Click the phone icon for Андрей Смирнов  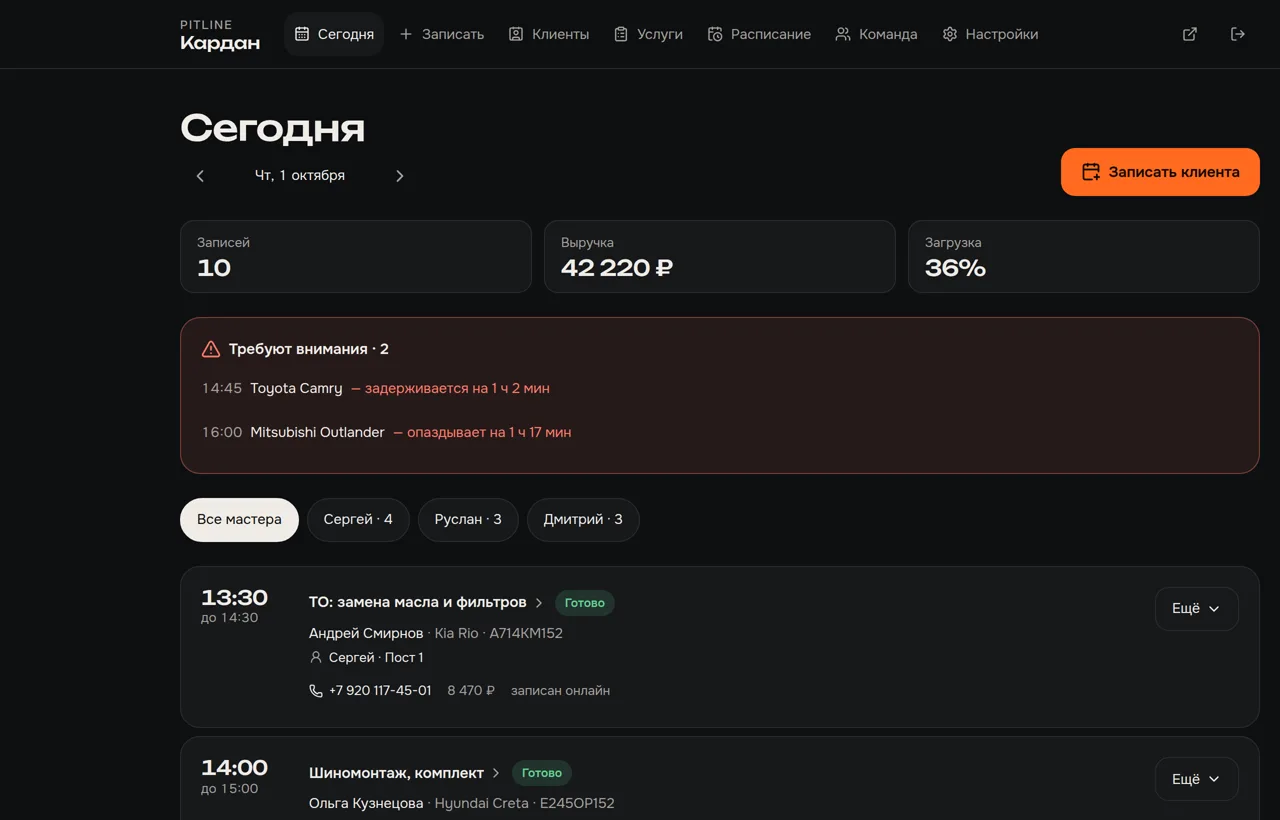tap(316, 691)
